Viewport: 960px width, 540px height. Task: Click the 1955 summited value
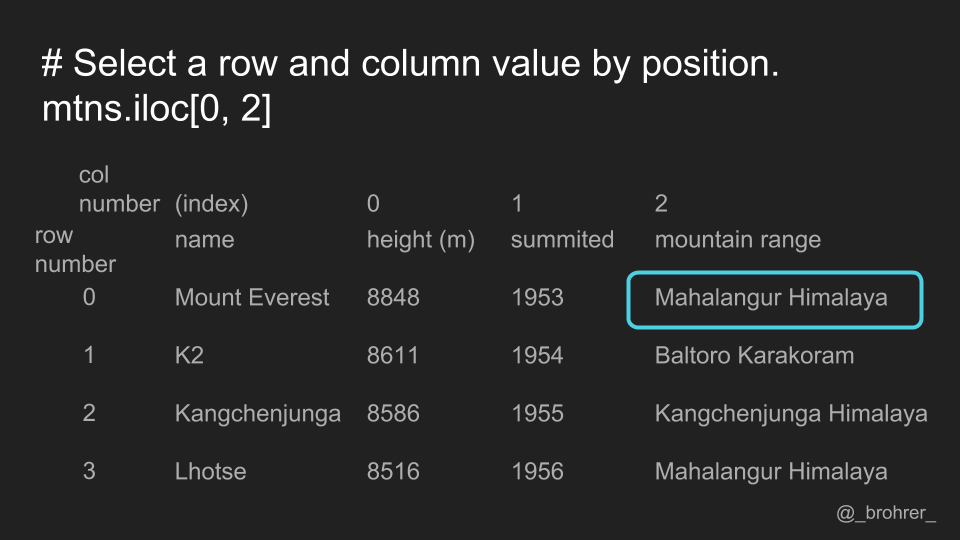538,414
